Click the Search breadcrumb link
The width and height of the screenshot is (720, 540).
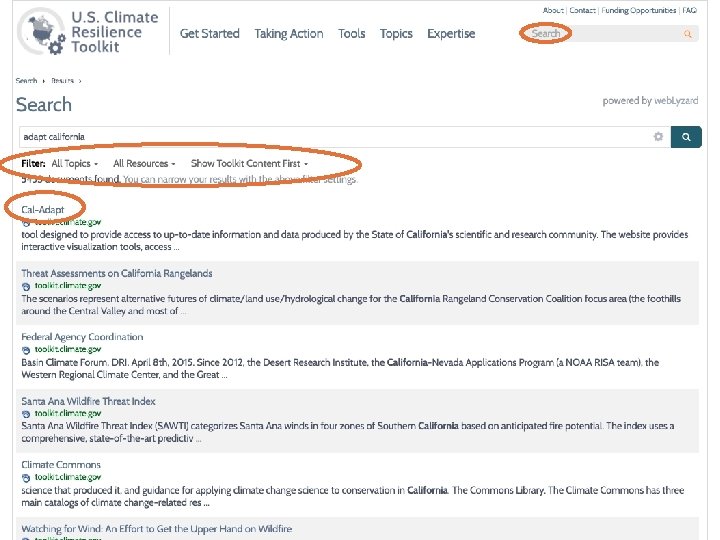(26, 81)
